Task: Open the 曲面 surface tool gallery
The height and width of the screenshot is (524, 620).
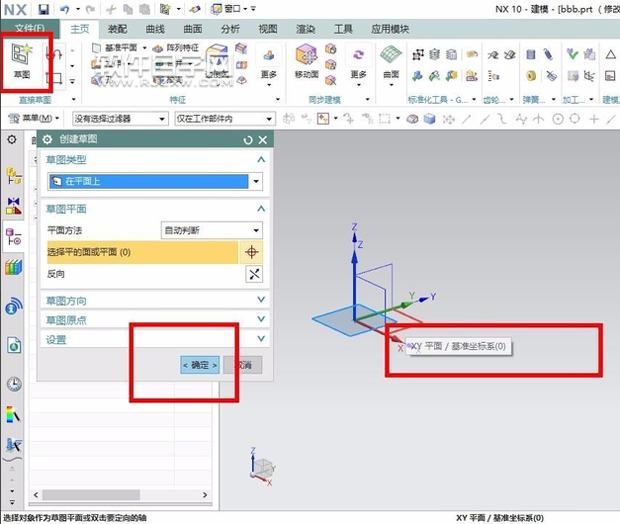Action: pos(391,64)
